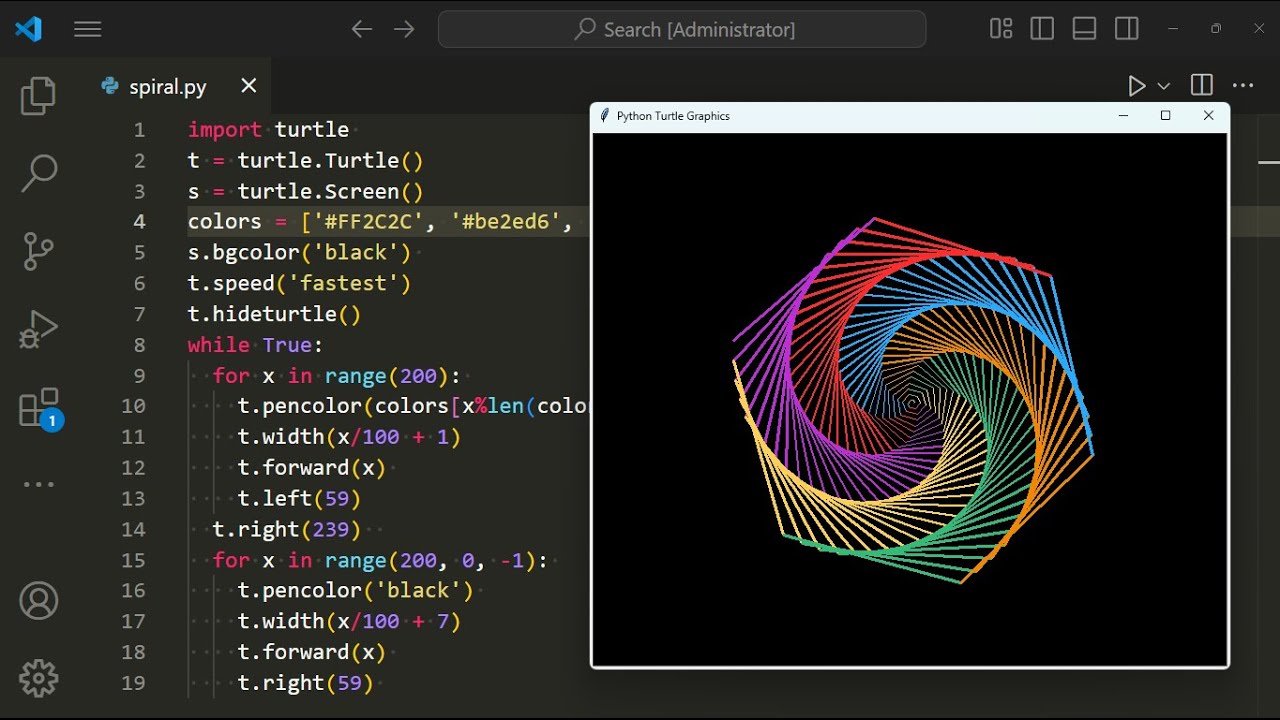Open the hamburger application menu

pyautogui.click(x=88, y=30)
